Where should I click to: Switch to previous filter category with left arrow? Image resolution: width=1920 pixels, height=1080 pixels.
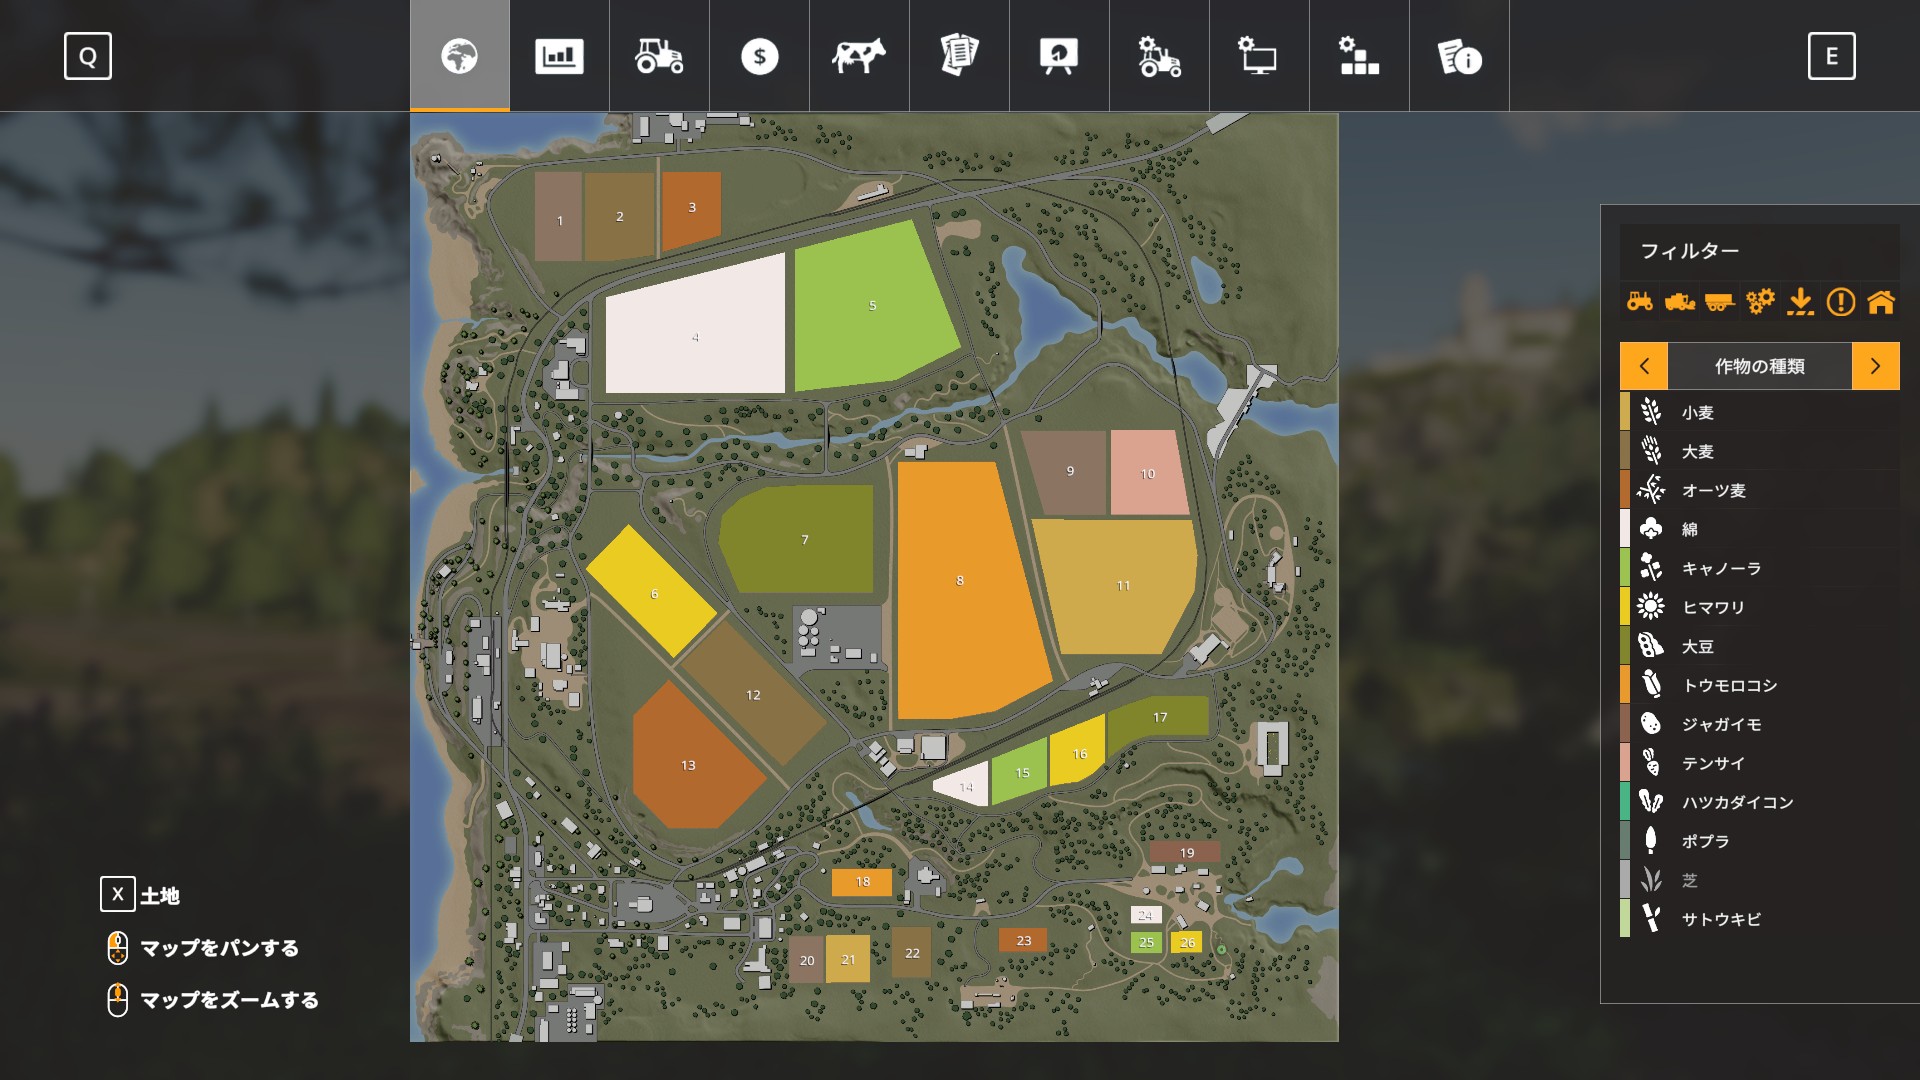coord(1644,366)
